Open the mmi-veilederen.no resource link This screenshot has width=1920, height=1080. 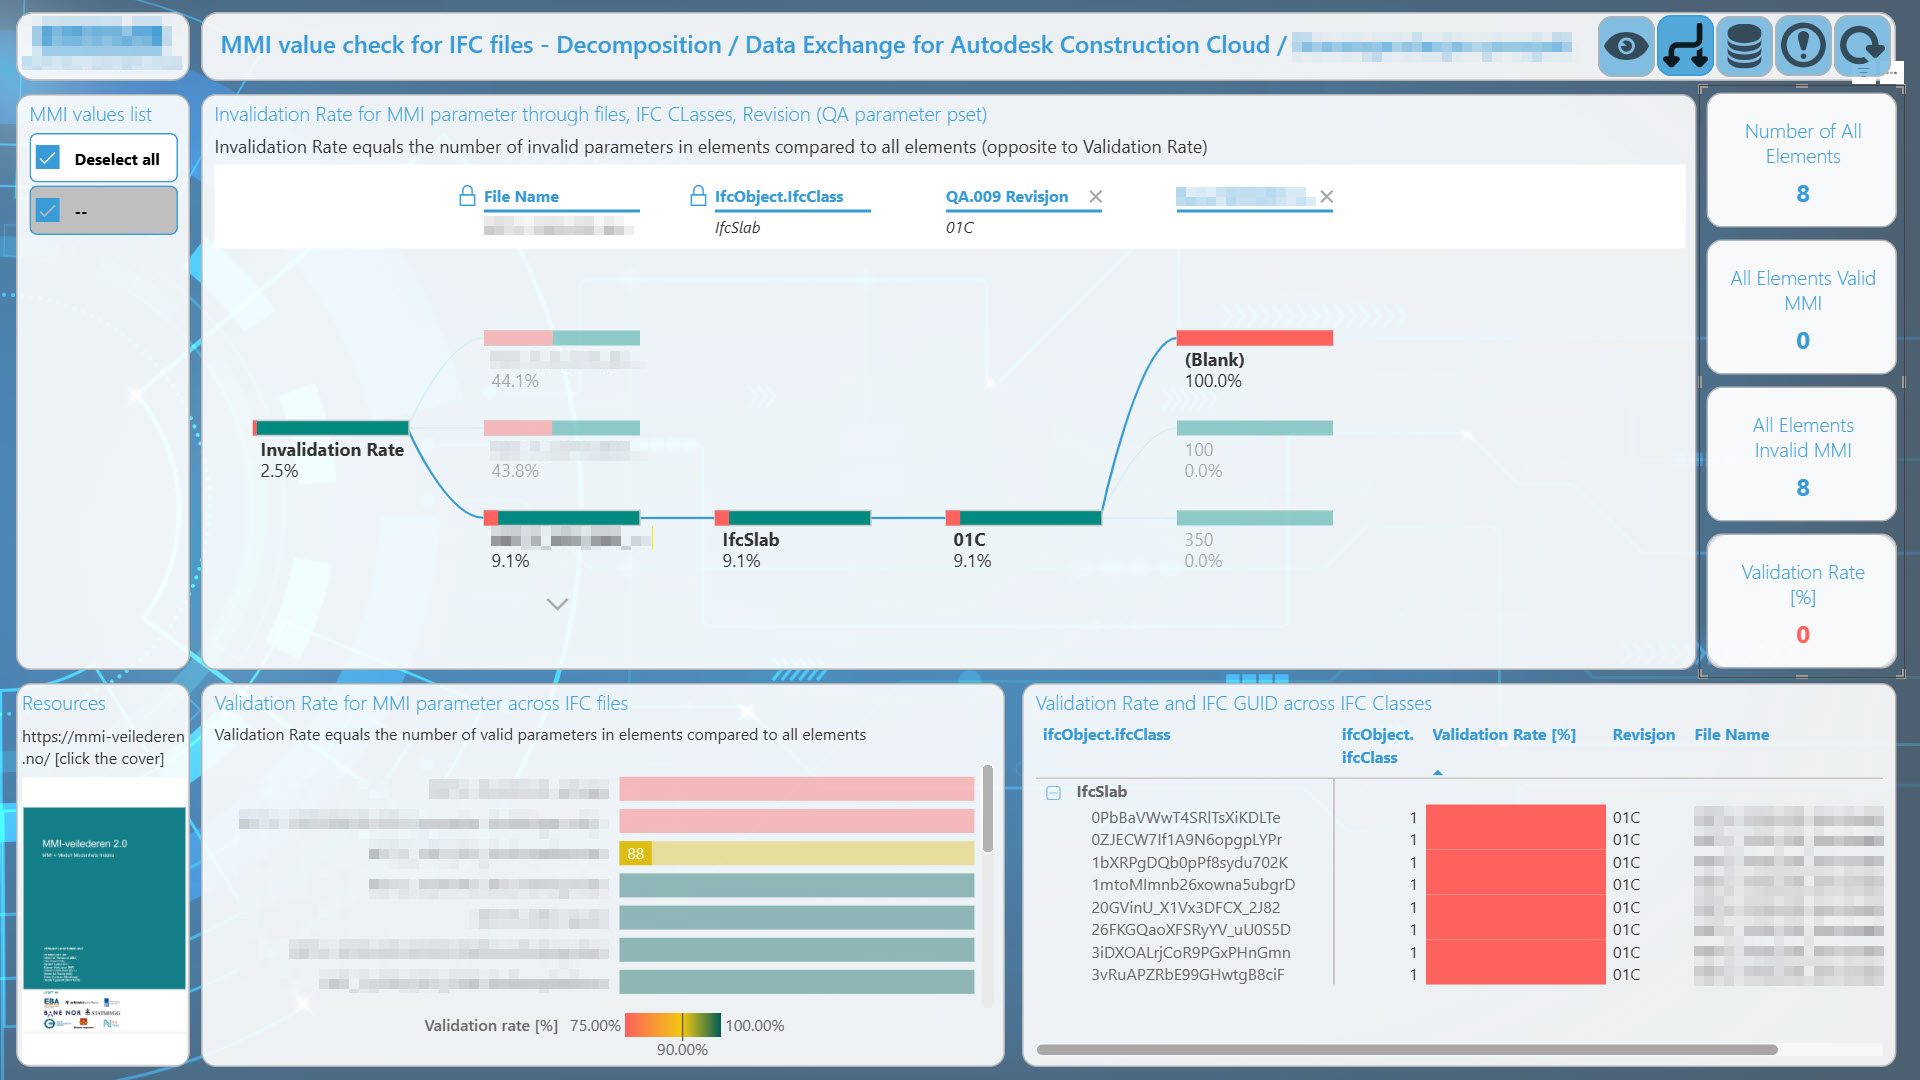click(103, 747)
